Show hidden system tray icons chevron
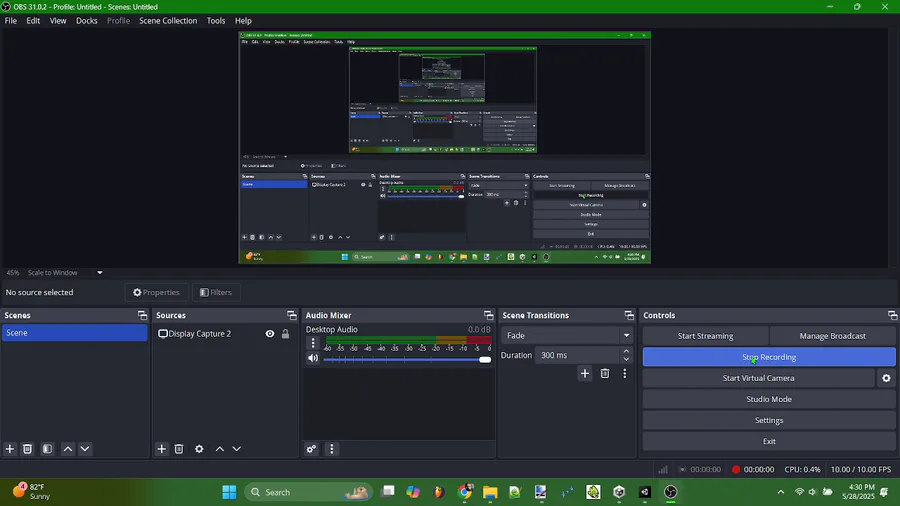 point(781,492)
